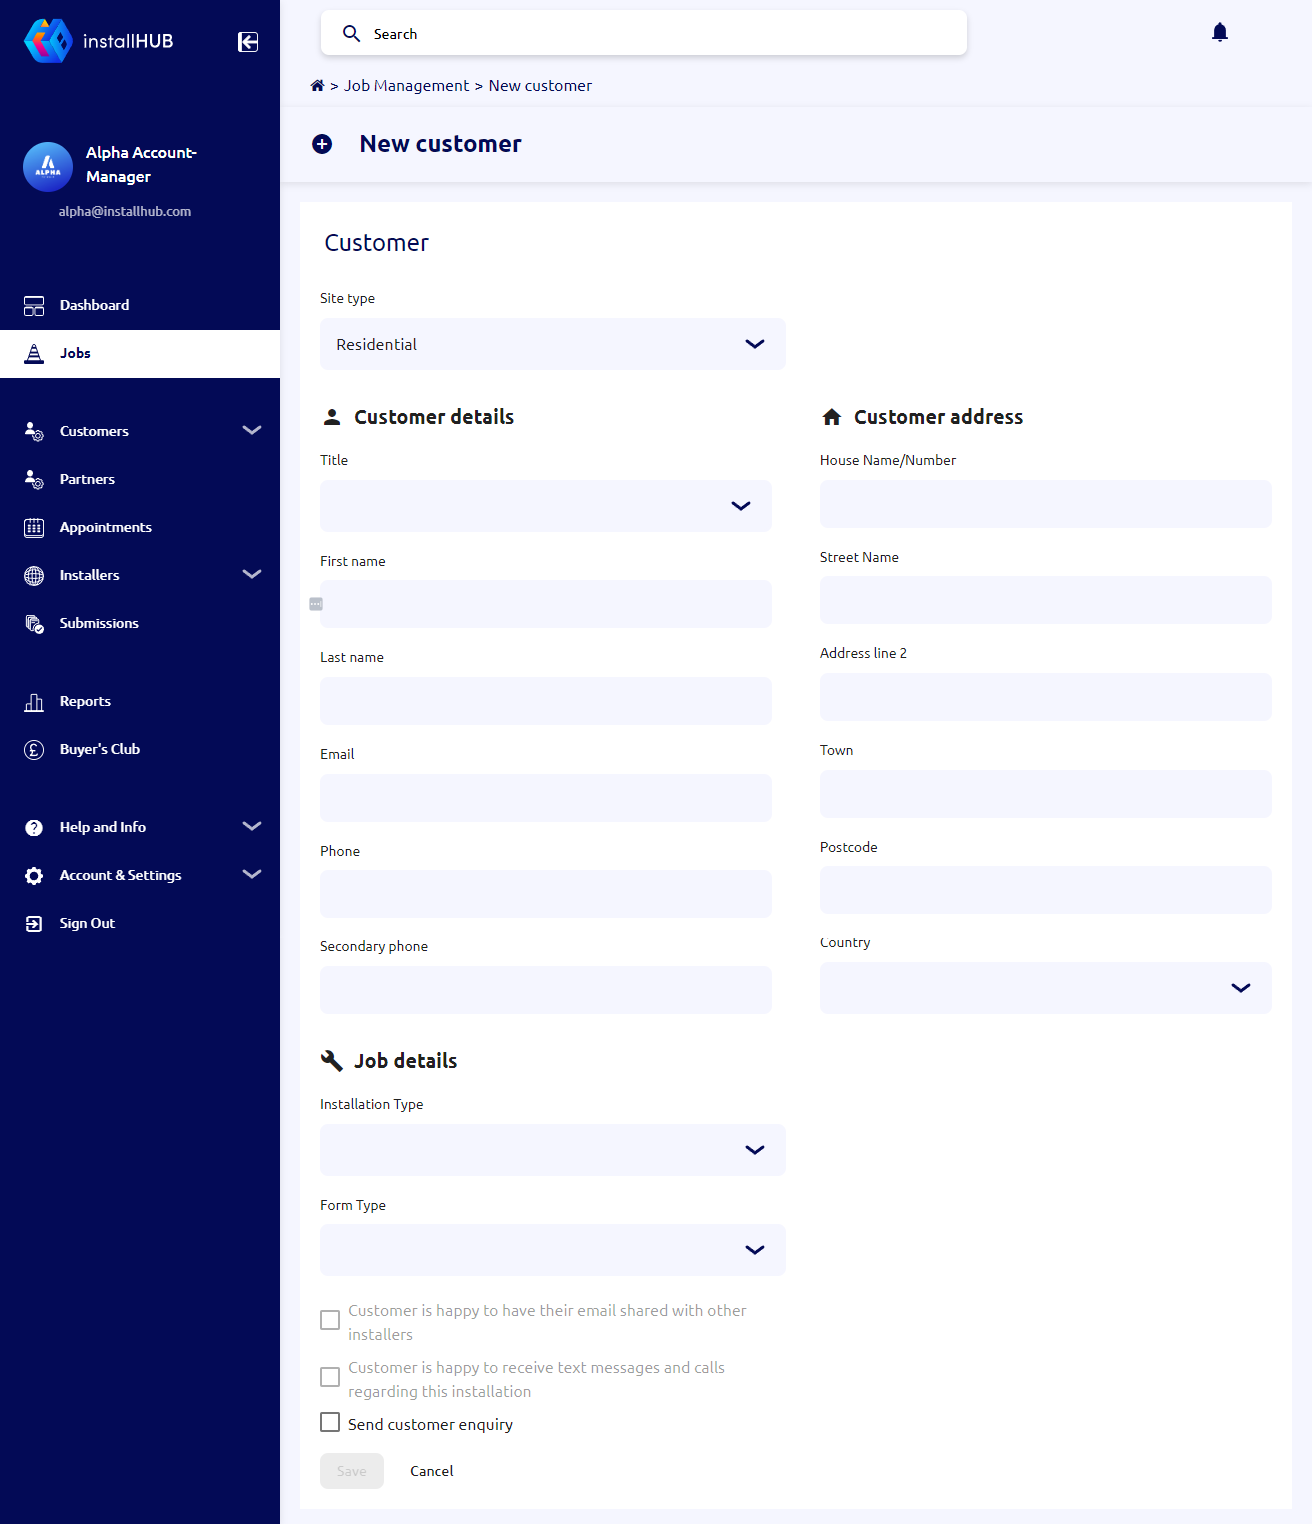Open the Job Management breadcrumb link
Image resolution: width=1312 pixels, height=1525 pixels.
pyautogui.click(x=406, y=85)
